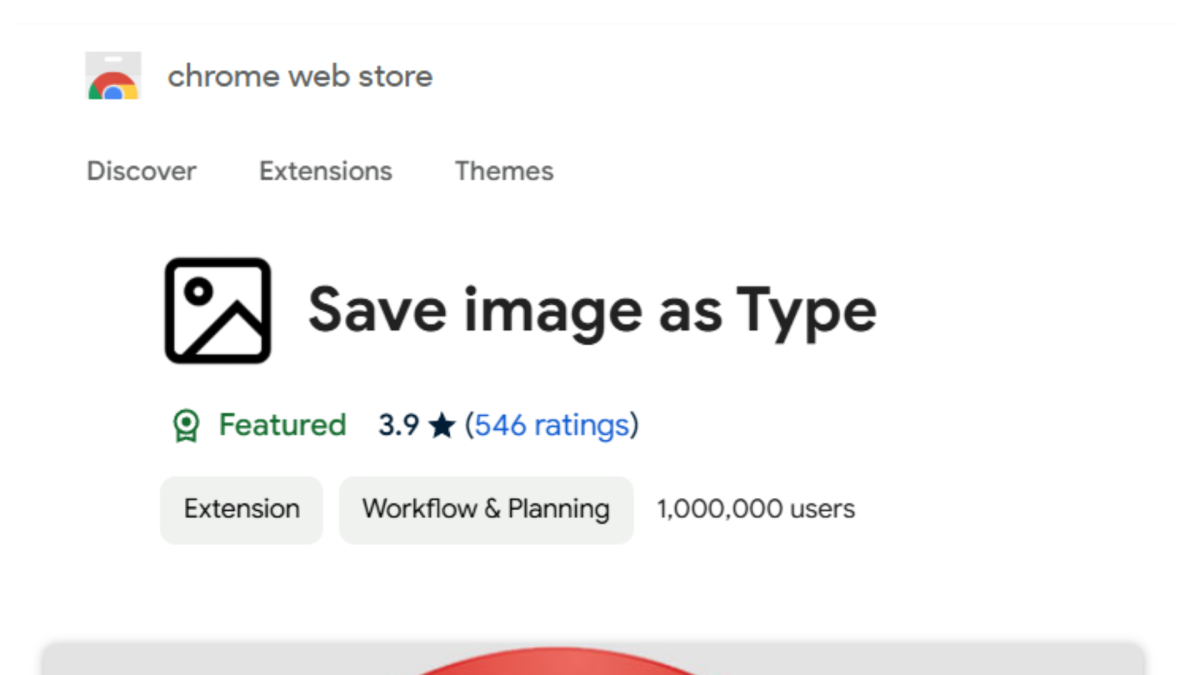Click the Save image as Type heading
Screen dimensions: 1200x675
point(591,310)
